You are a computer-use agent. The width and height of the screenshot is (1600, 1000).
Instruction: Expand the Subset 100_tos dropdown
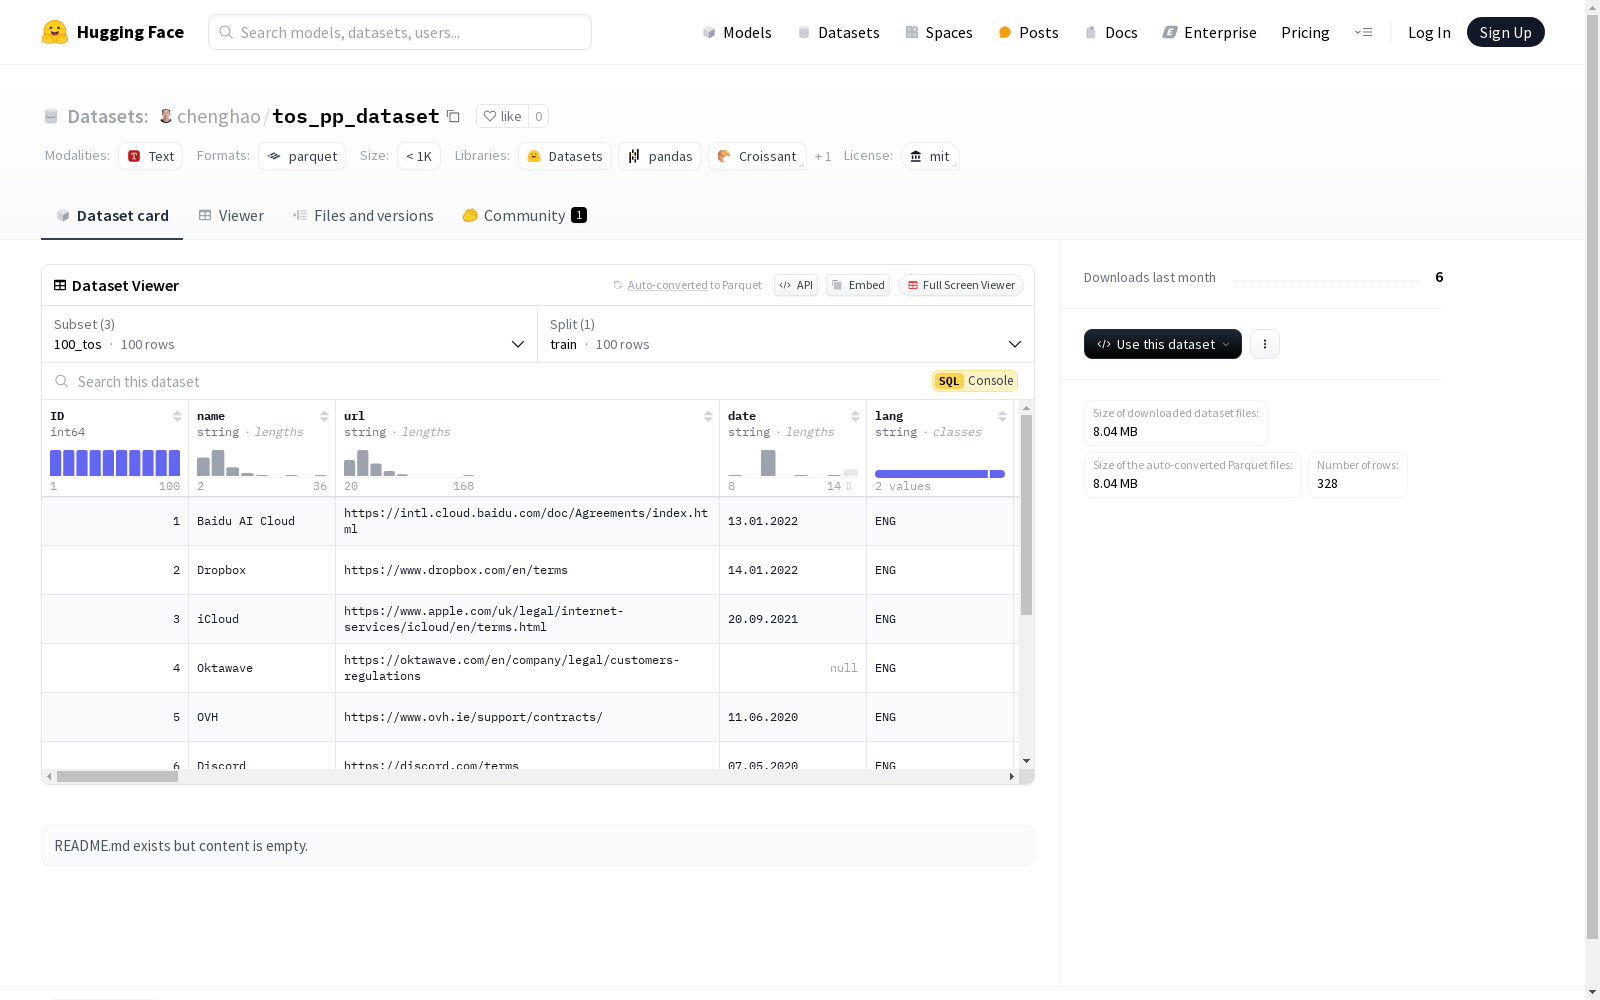click(x=290, y=334)
